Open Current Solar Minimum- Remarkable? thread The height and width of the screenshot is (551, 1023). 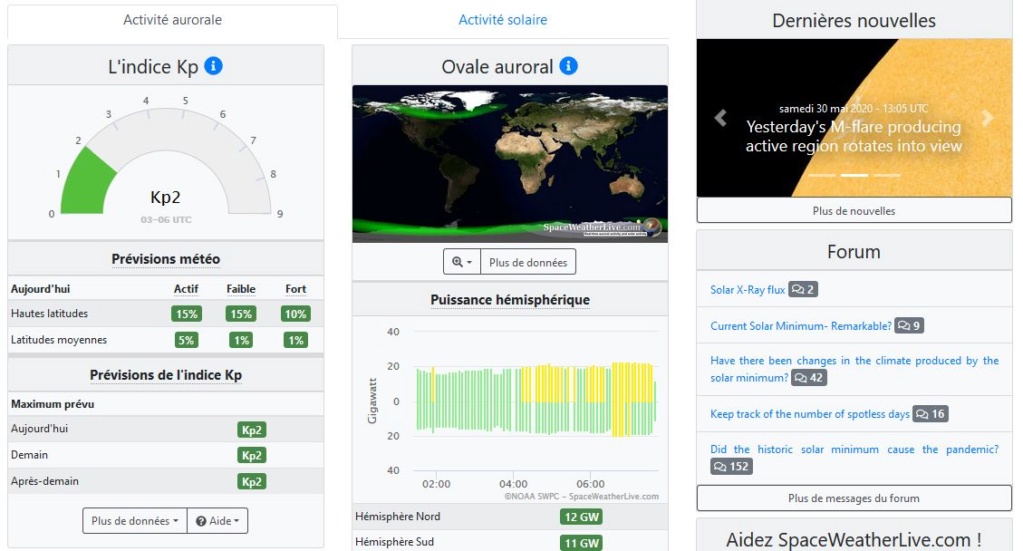pos(801,325)
